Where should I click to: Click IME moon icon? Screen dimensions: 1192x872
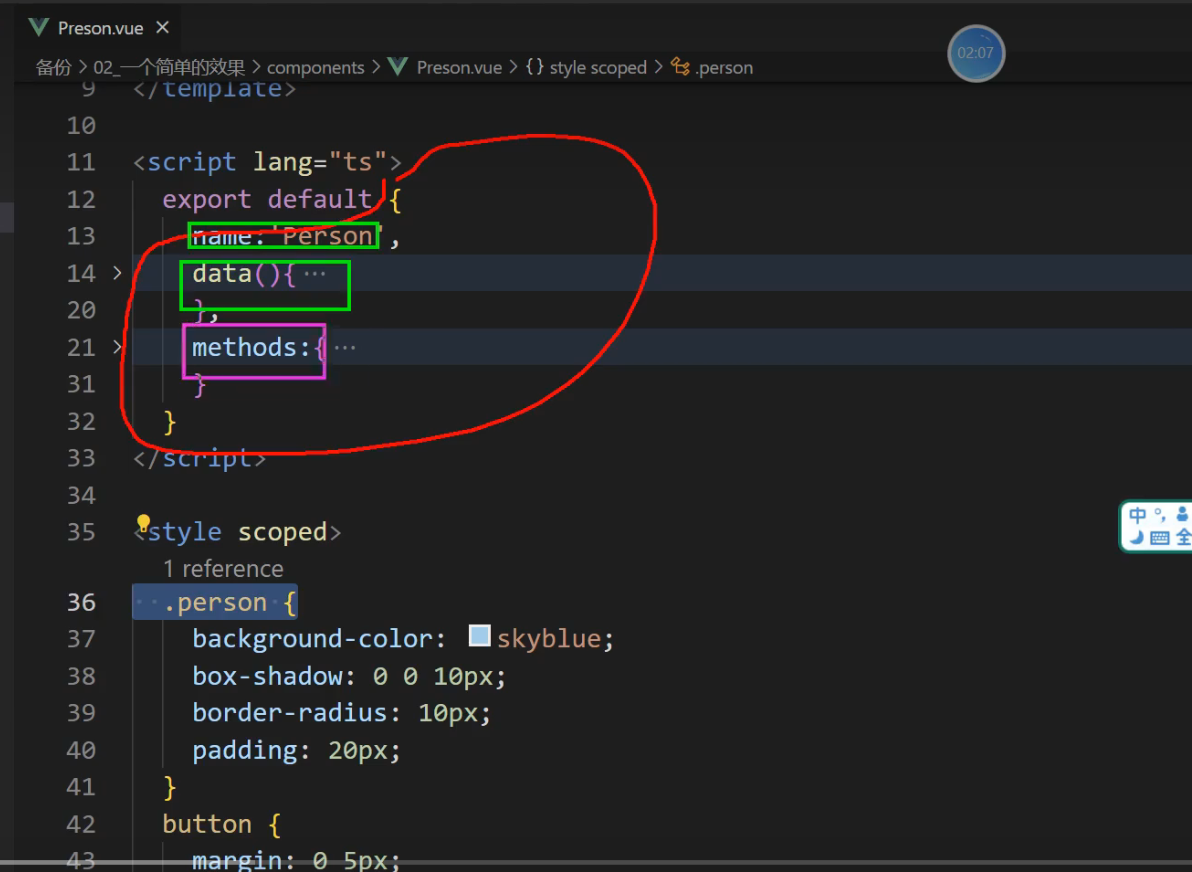(x=1137, y=538)
